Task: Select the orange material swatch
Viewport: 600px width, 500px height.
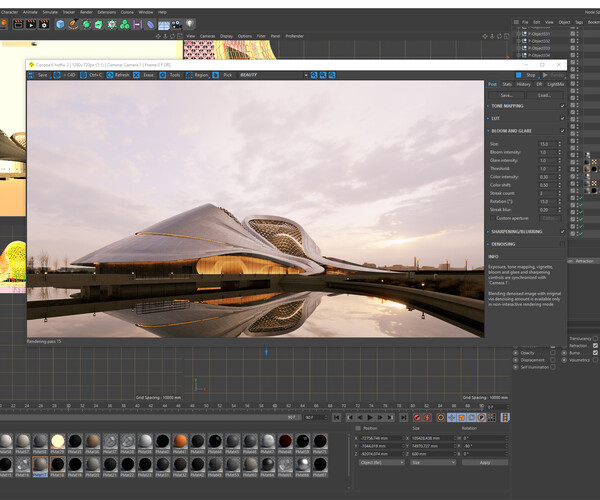Action: 180,441
